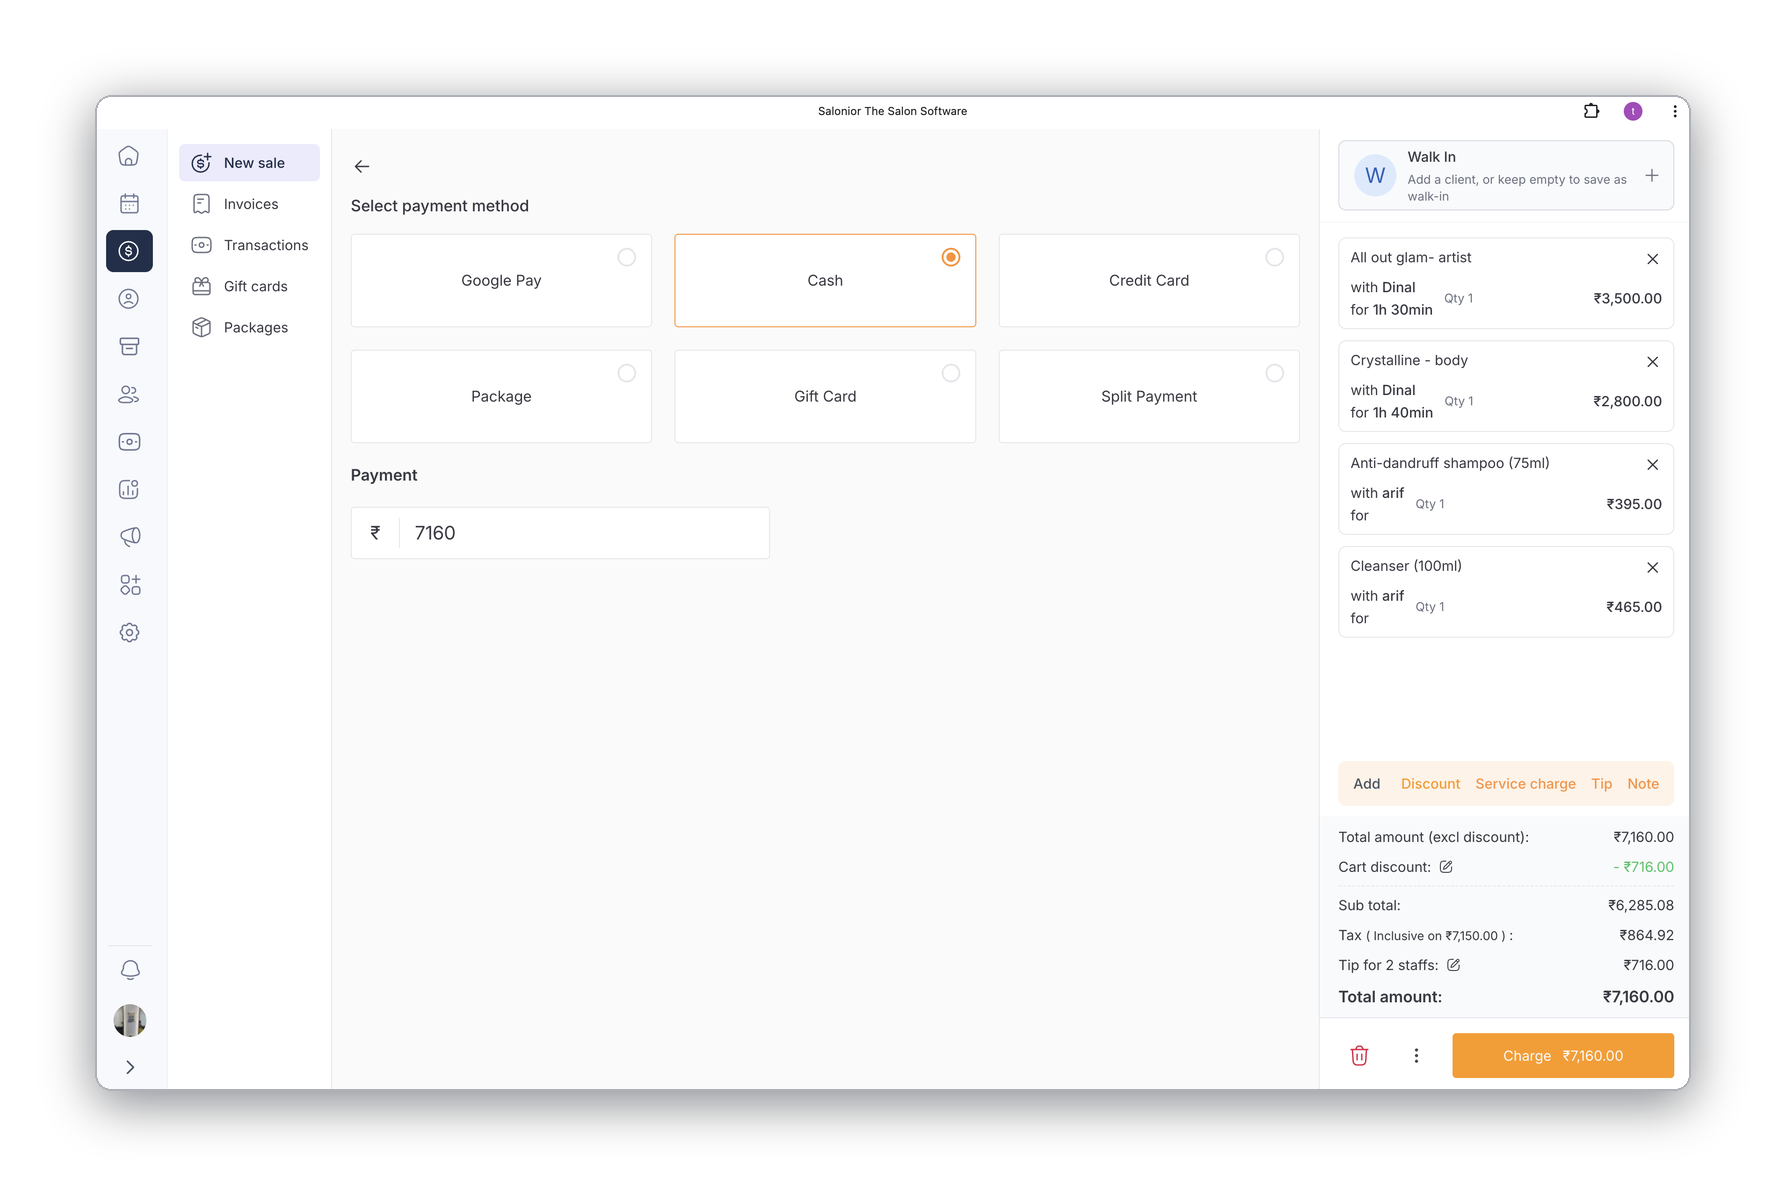Screen dimensions: 1786x1186
Task: Remove Cleanser (100ml) item
Action: click(x=1653, y=568)
